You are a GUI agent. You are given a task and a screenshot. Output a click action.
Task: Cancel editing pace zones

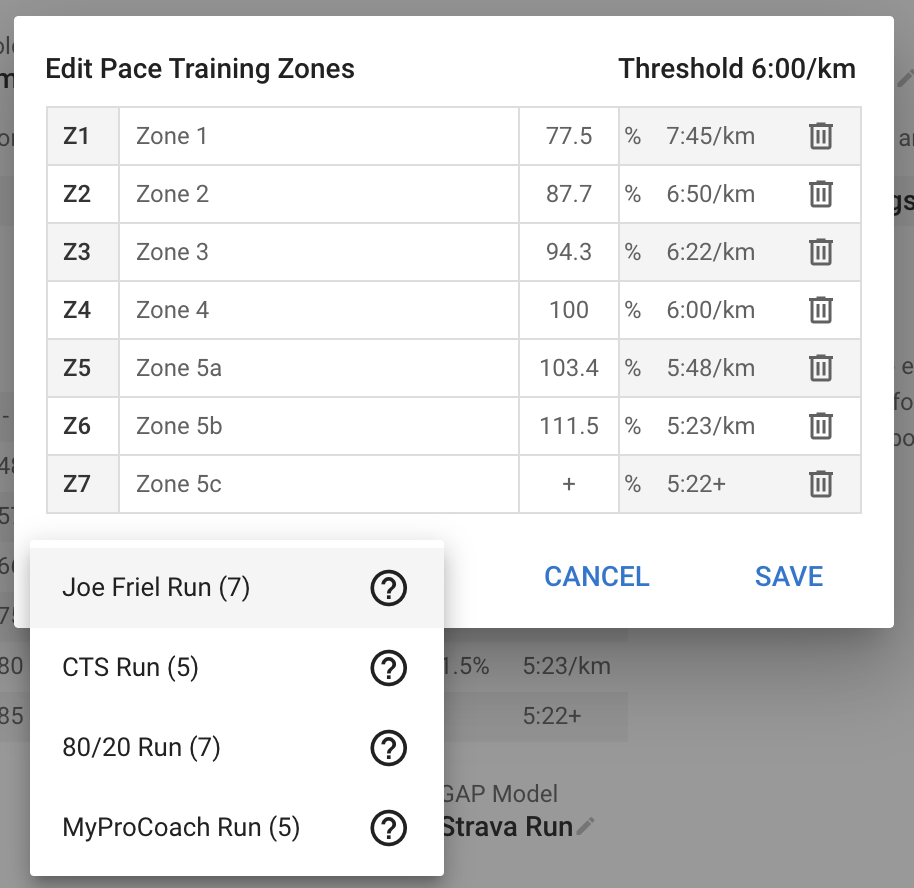pyautogui.click(x=596, y=577)
